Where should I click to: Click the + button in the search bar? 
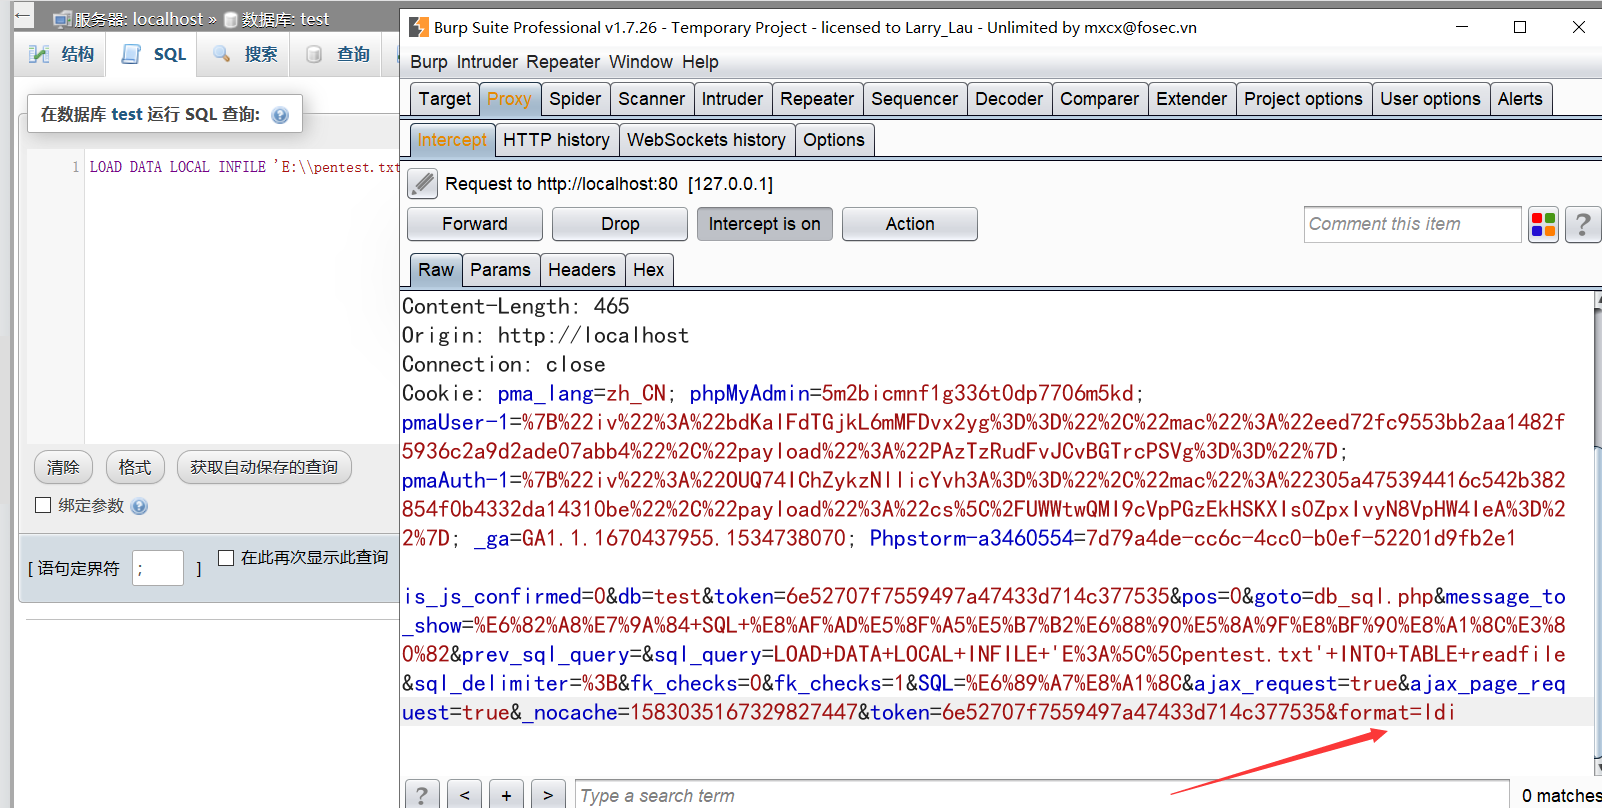[x=506, y=795]
